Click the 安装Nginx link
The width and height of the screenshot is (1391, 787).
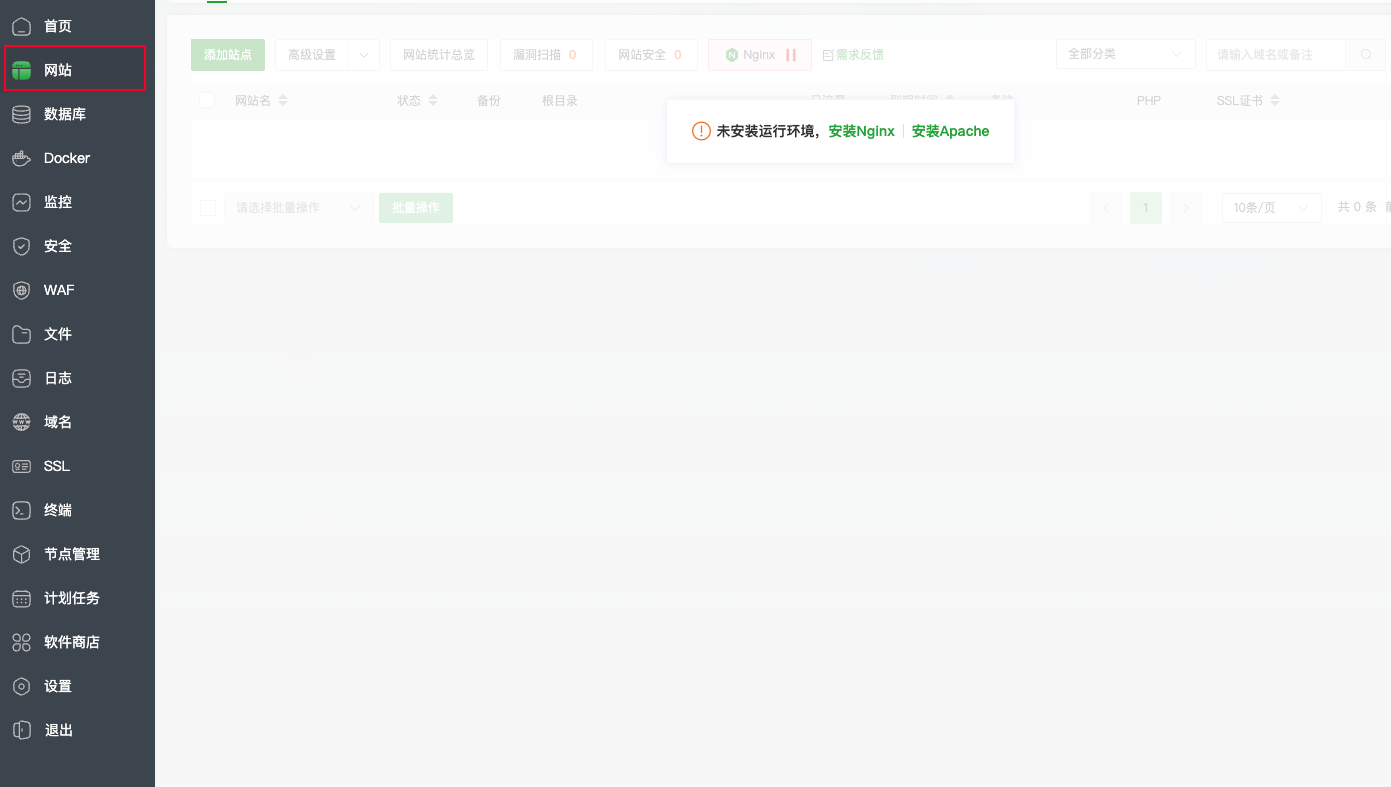[861, 131]
